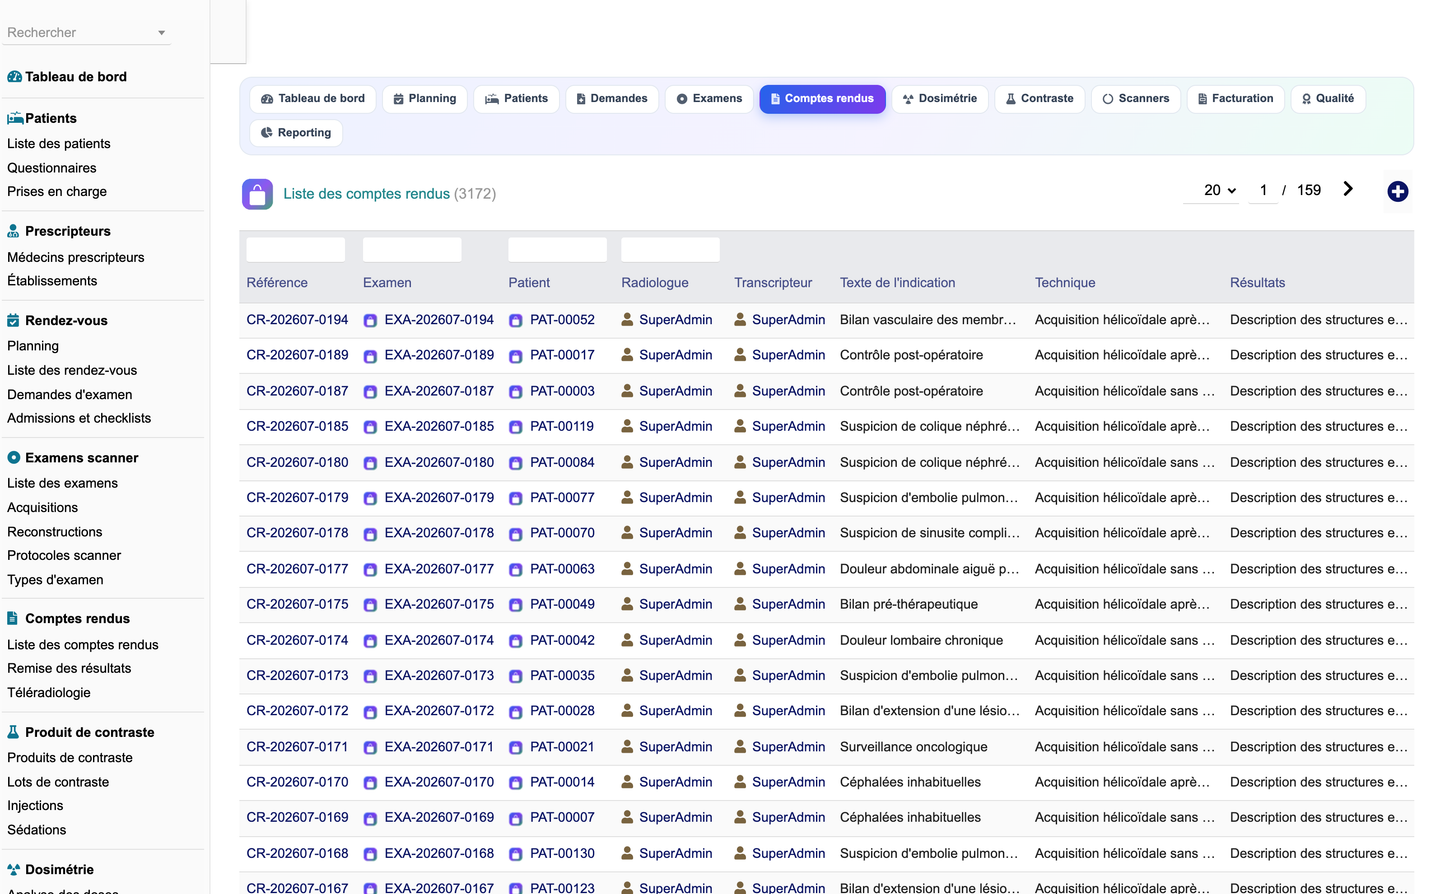The width and height of the screenshot is (1445, 894).
Task: Click the Patient filter input field
Action: [x=558, y=250]
